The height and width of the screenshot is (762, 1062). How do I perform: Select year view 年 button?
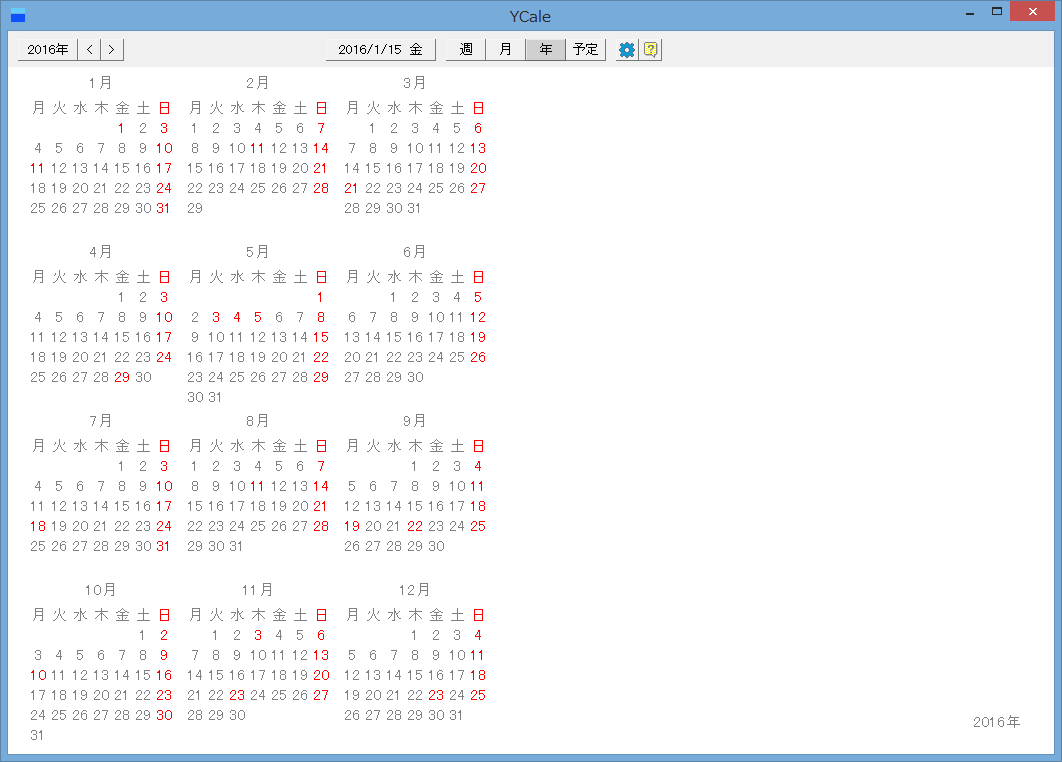pos(545,49)
